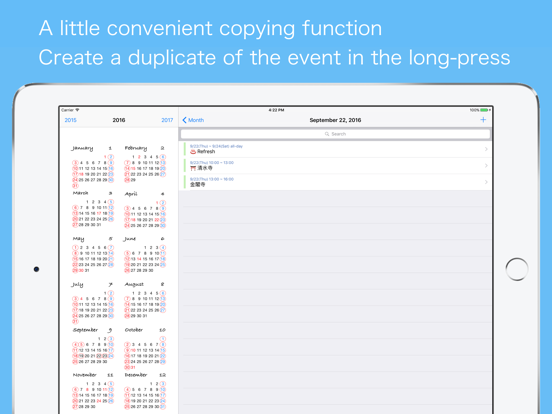Tap the torii gate icon in second event
Screen dimensions: 552x414
193,168
